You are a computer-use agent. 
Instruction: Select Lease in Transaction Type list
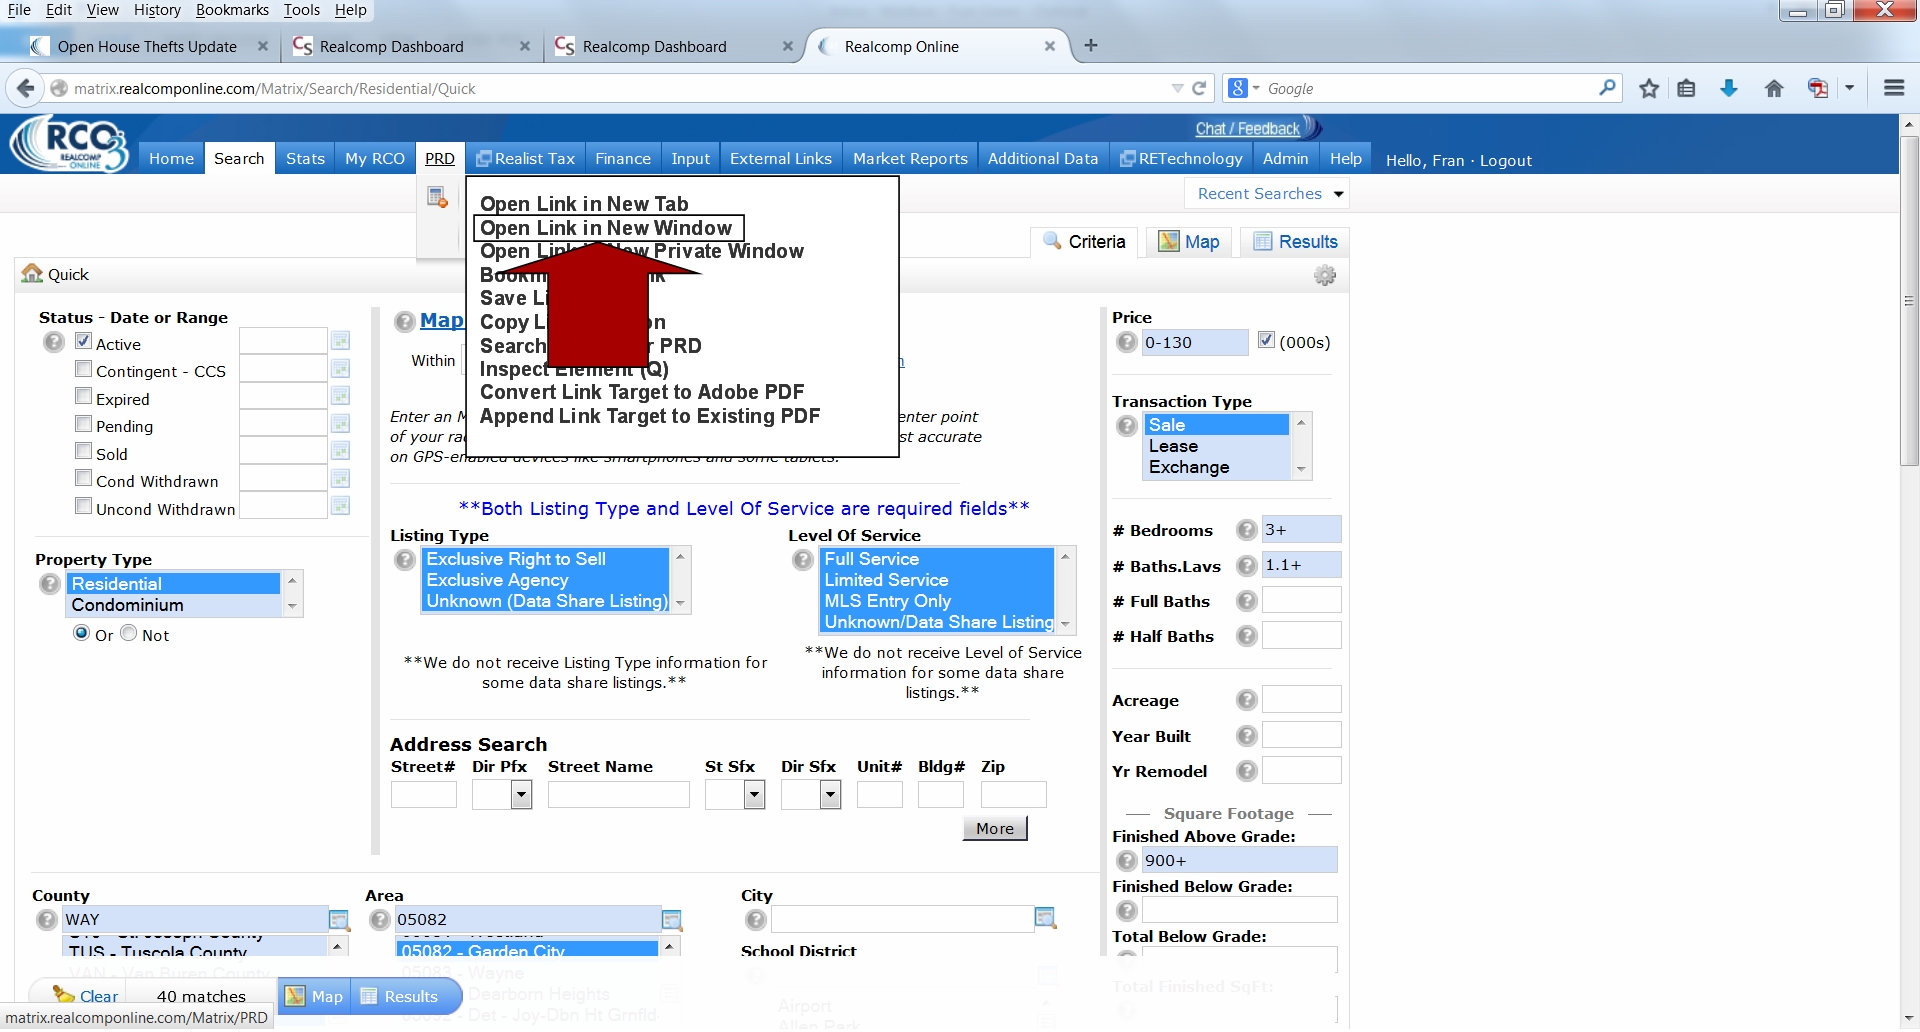click(1216, 446)
